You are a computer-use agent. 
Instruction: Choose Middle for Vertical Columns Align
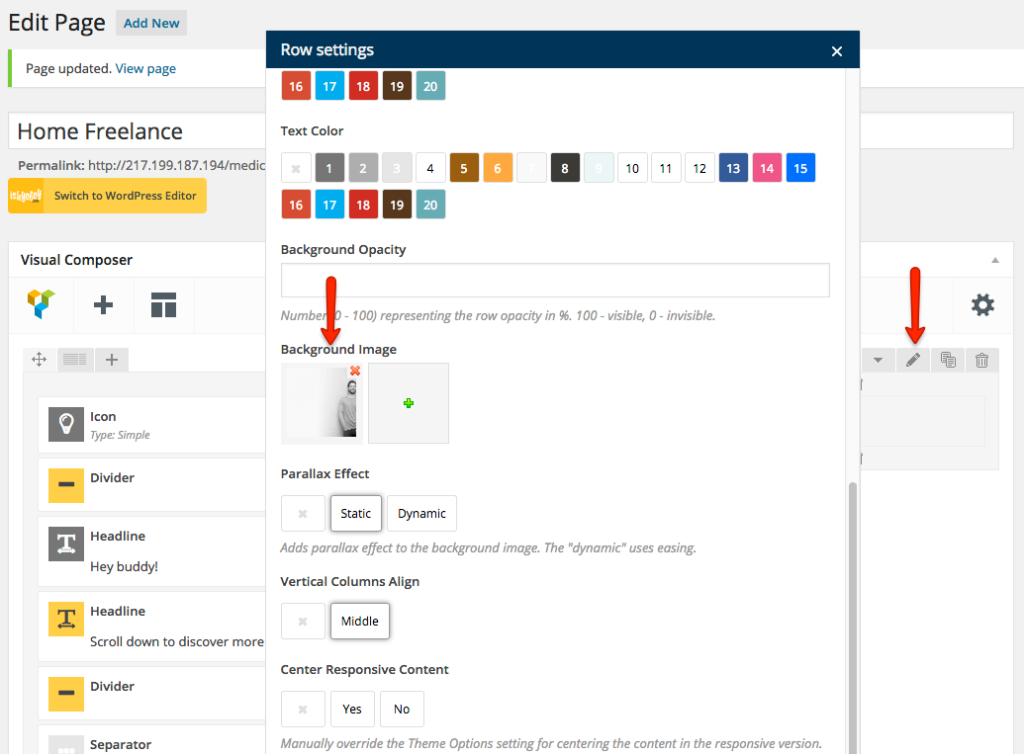360,621
